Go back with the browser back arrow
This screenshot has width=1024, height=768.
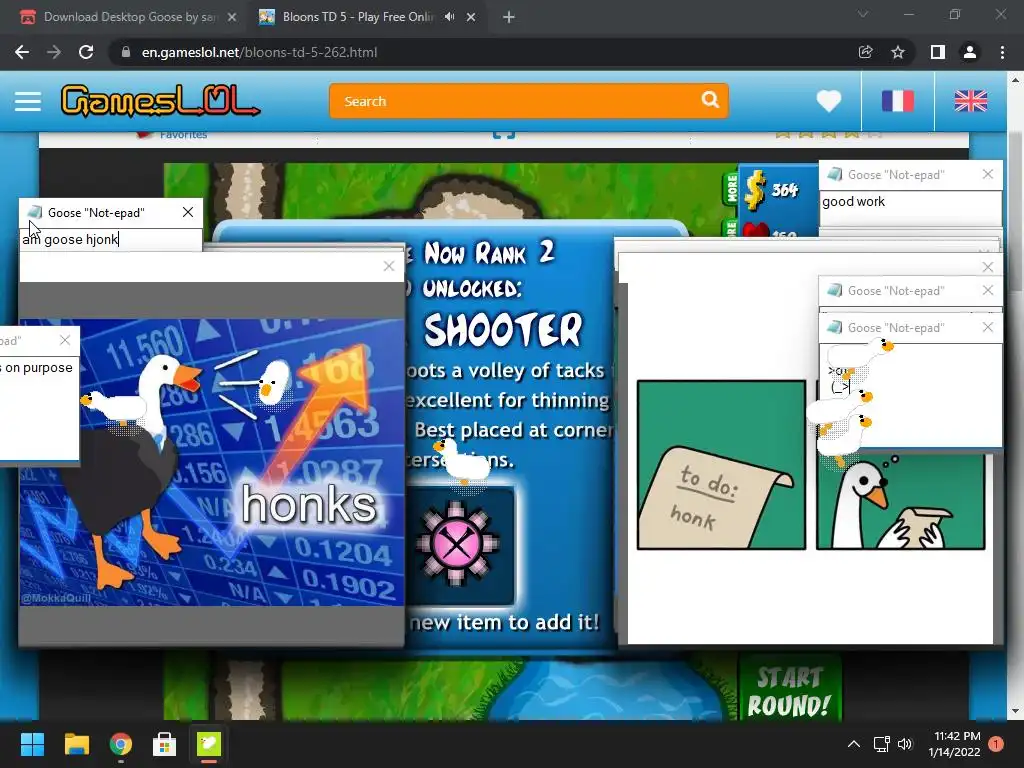(x=22, y=52)
